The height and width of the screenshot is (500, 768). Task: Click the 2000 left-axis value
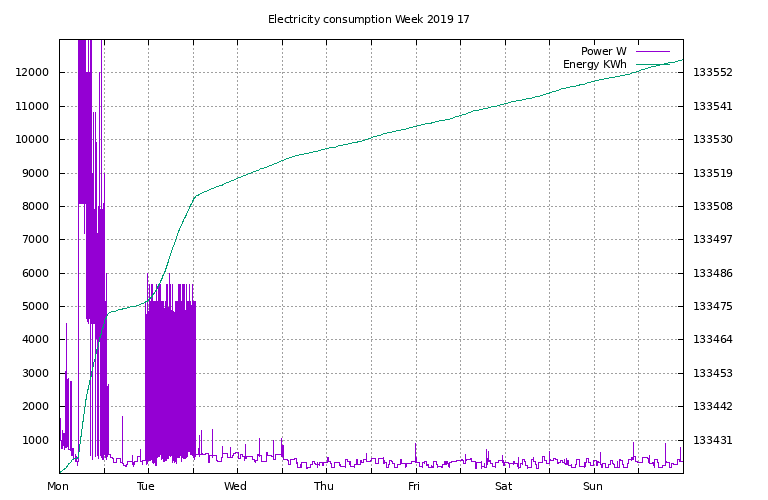(x=36, y=406)
